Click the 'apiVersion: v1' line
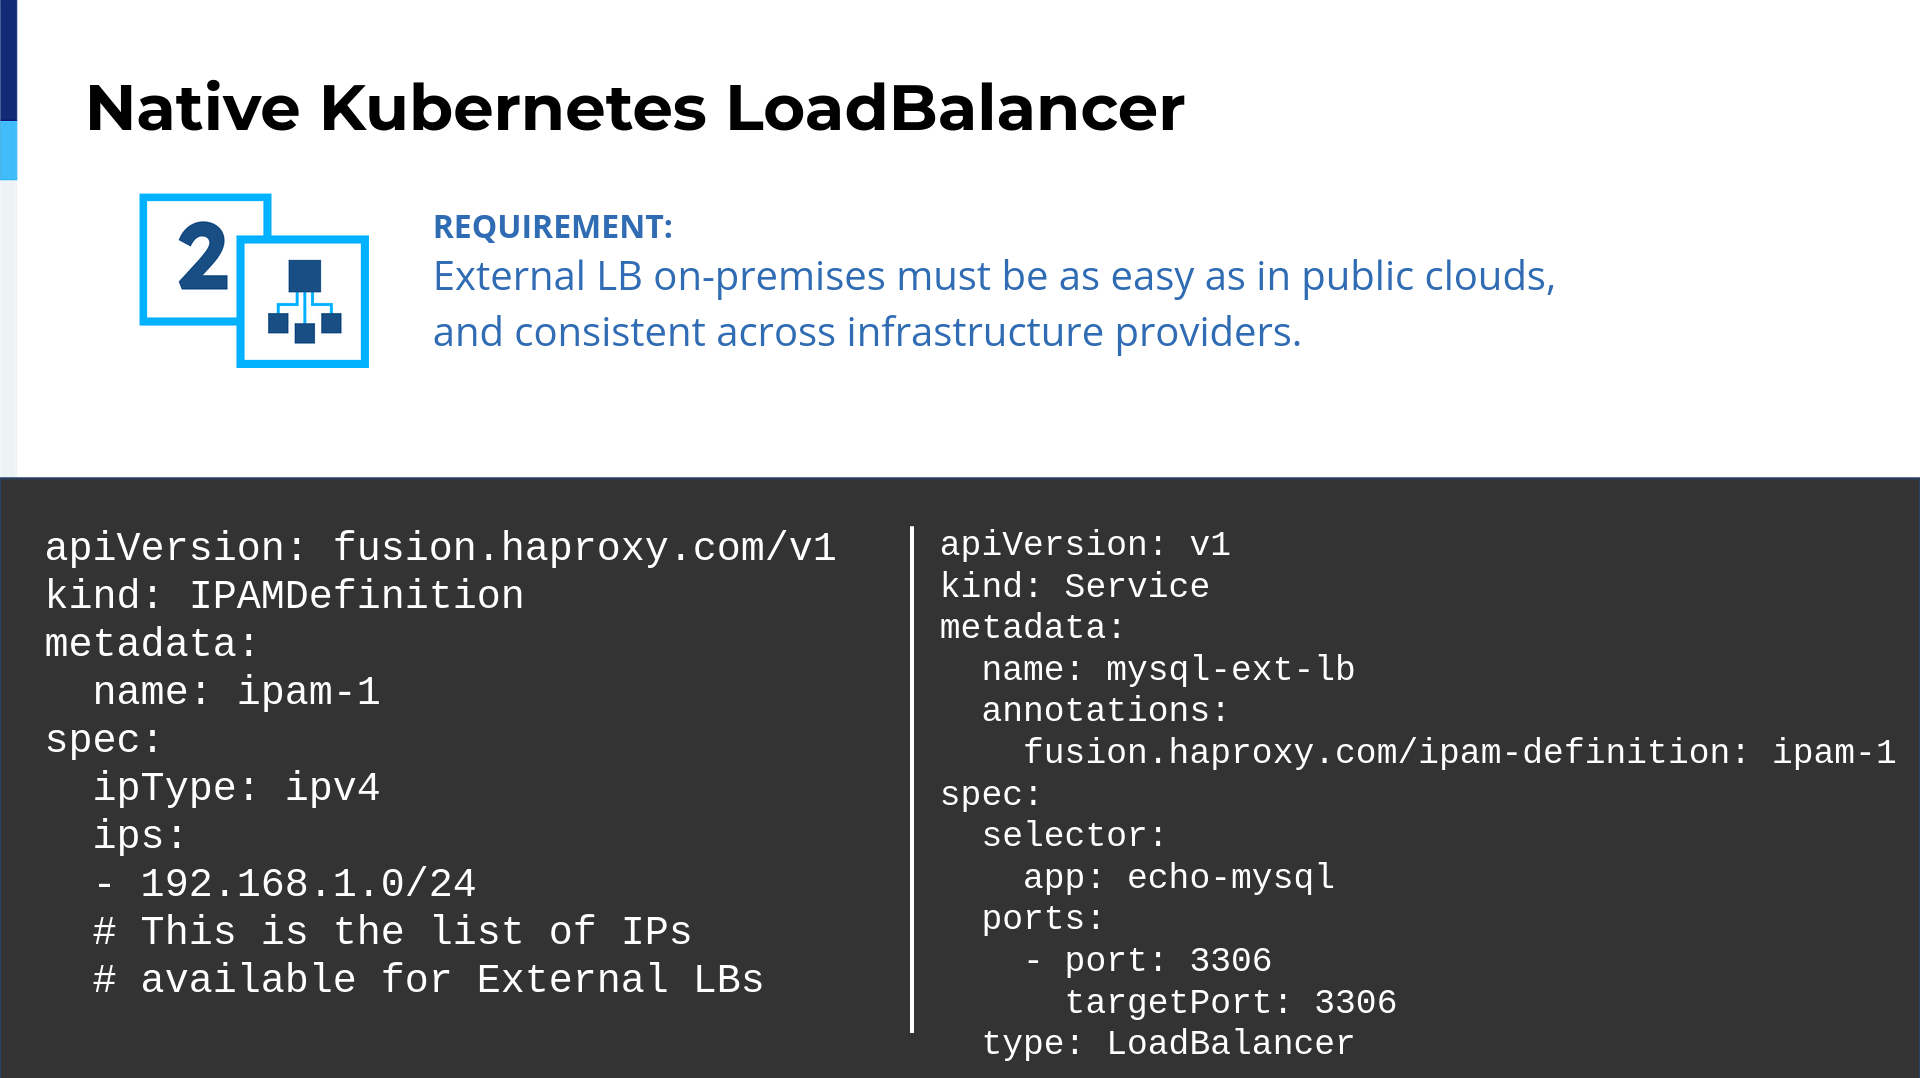Screen dimensions: 1920x1078 [1085, 545]
